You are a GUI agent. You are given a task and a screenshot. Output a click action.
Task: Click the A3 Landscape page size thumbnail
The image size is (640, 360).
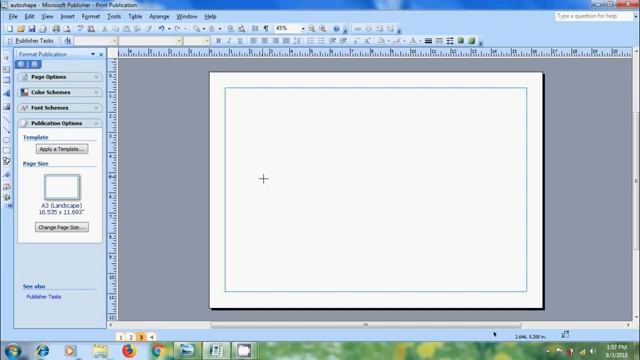point(62,187)
